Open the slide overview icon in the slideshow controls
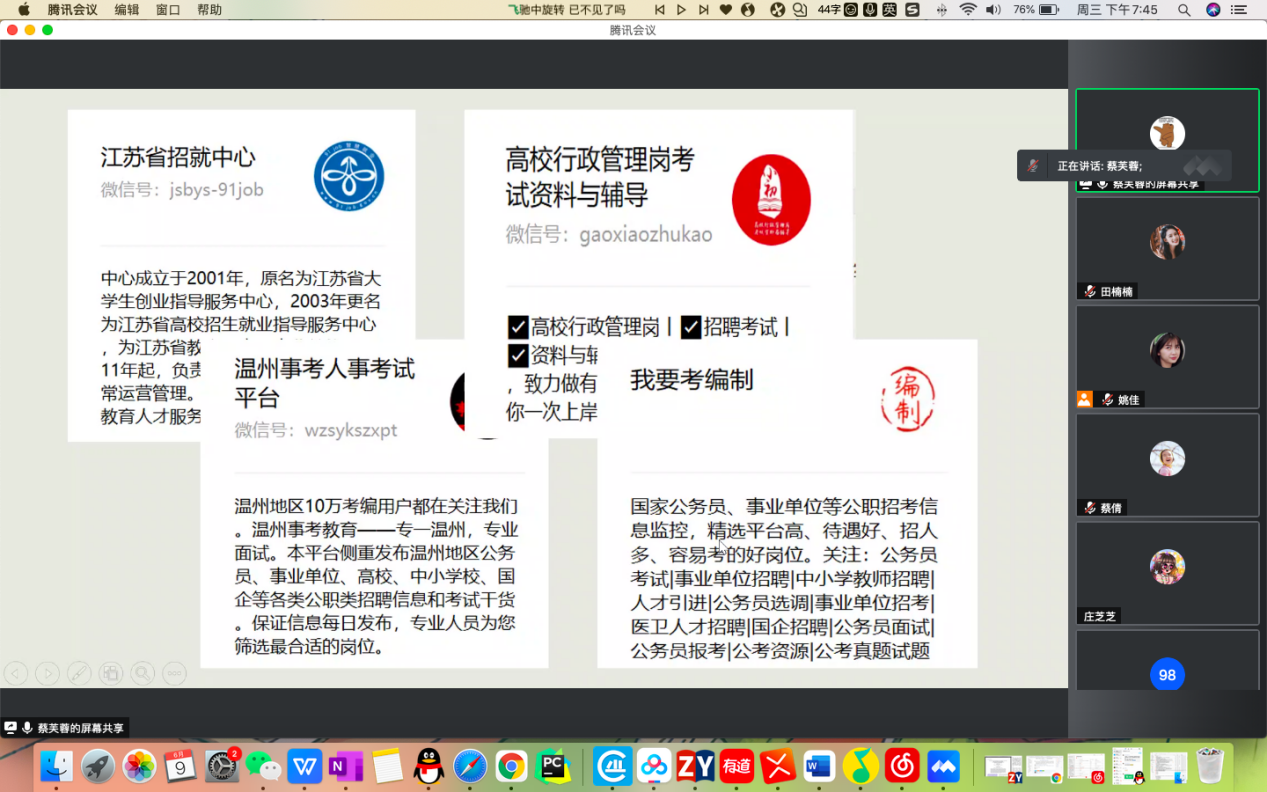The height and width of the screenshot is (792, 1267). [111, 673]
